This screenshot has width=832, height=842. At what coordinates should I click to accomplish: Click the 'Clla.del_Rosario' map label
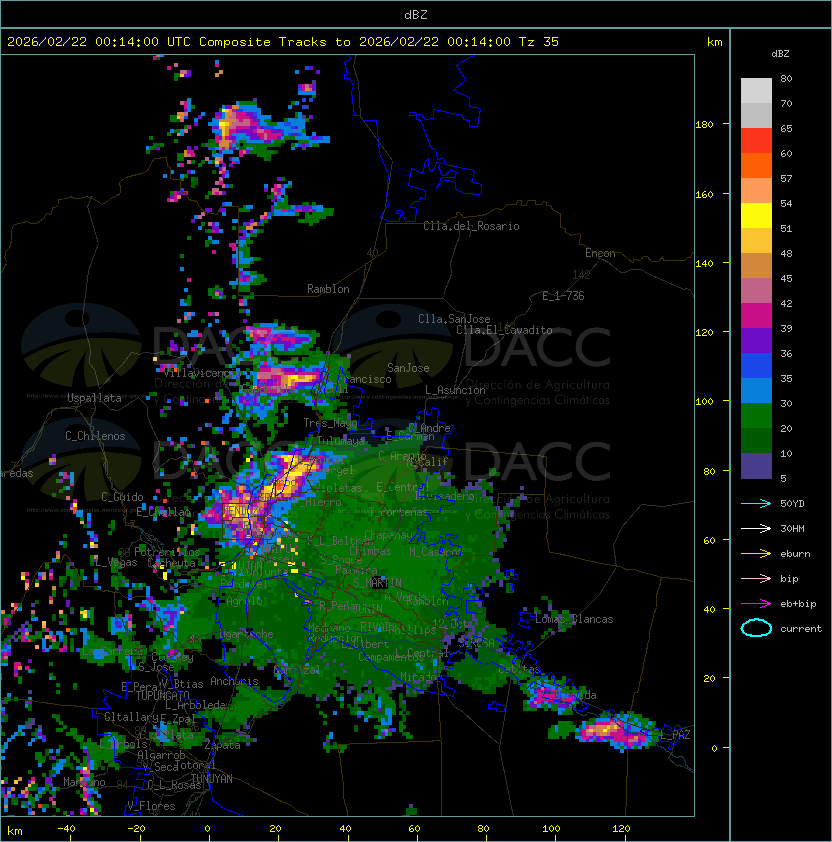click(471, 226)
